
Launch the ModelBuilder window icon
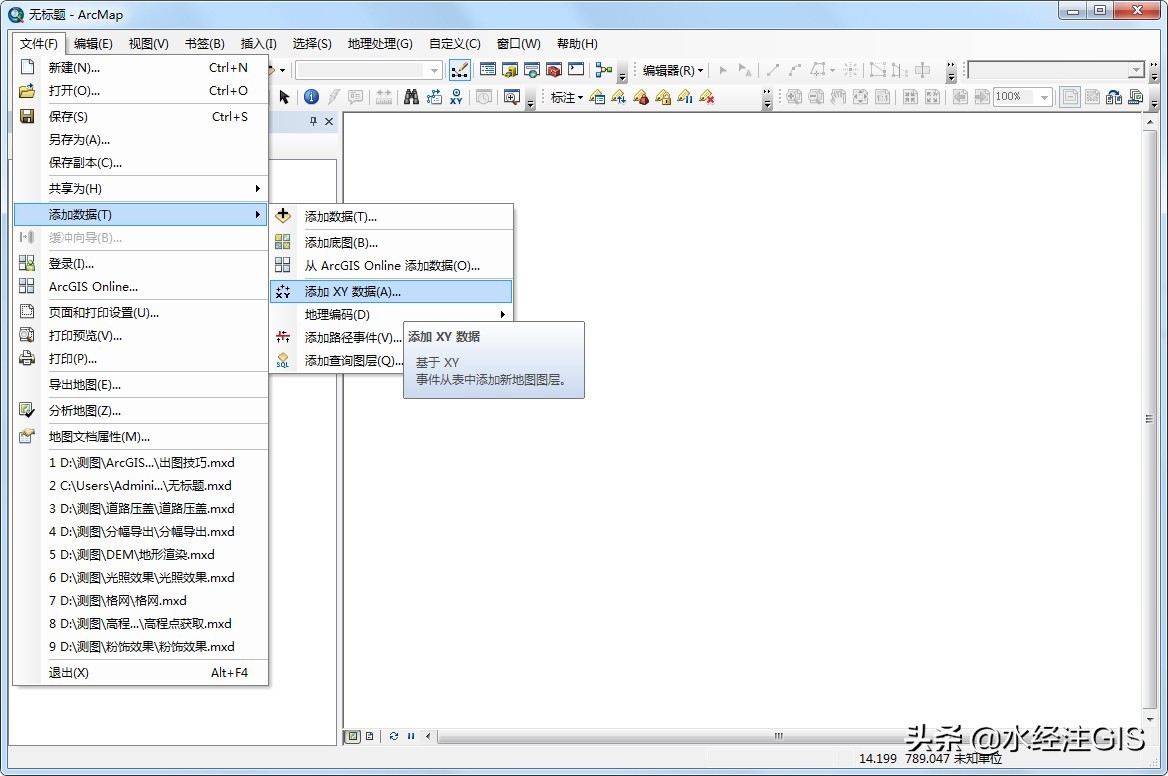coord(603,70)
